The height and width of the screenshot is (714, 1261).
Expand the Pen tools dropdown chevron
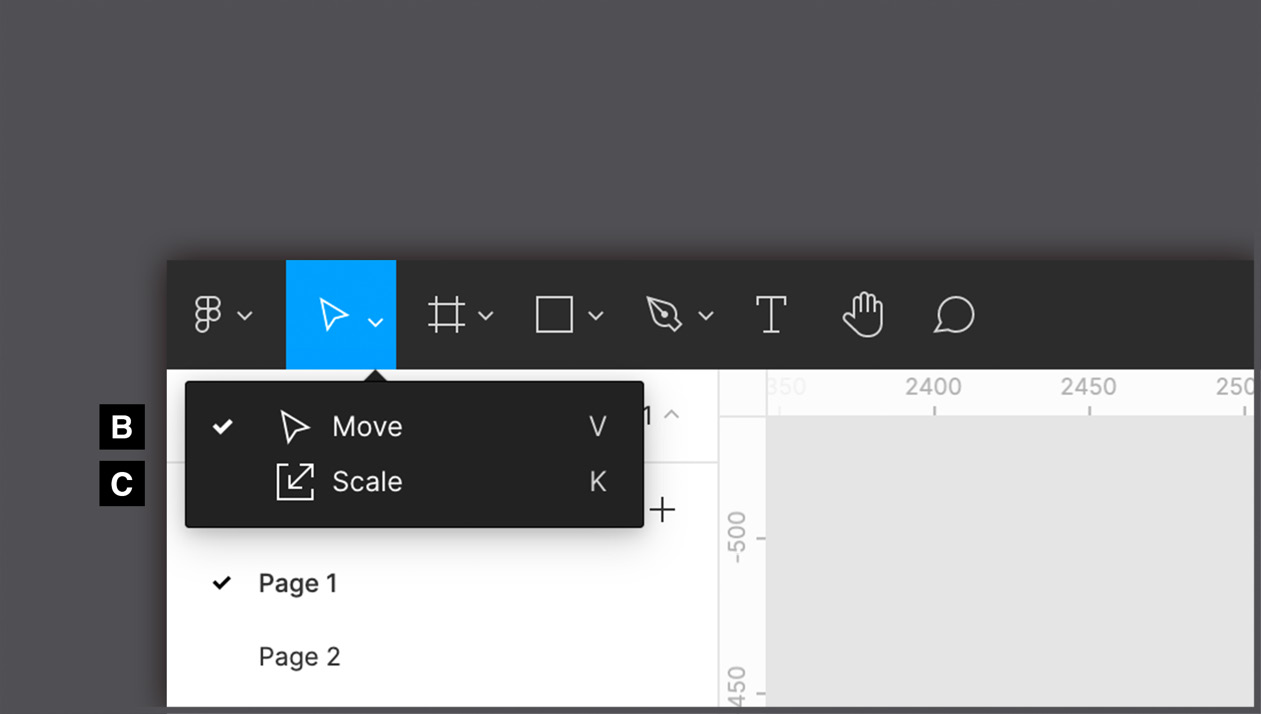click(x=706, y=316)
